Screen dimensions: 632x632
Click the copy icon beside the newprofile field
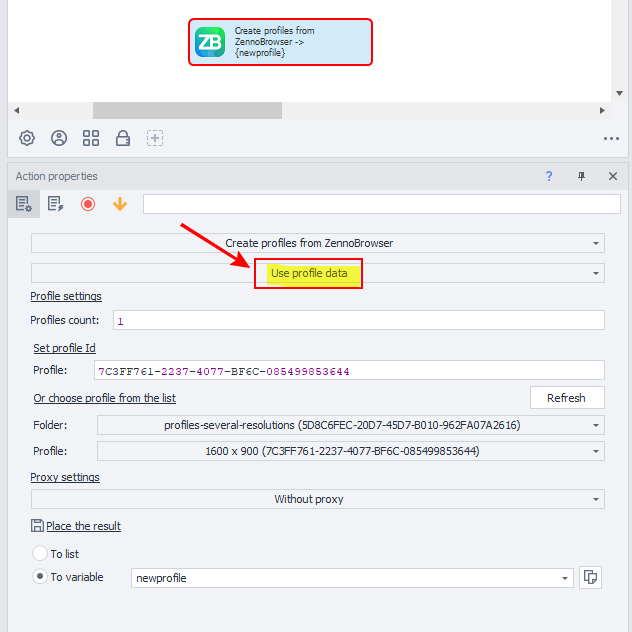[x=590, y=578]
